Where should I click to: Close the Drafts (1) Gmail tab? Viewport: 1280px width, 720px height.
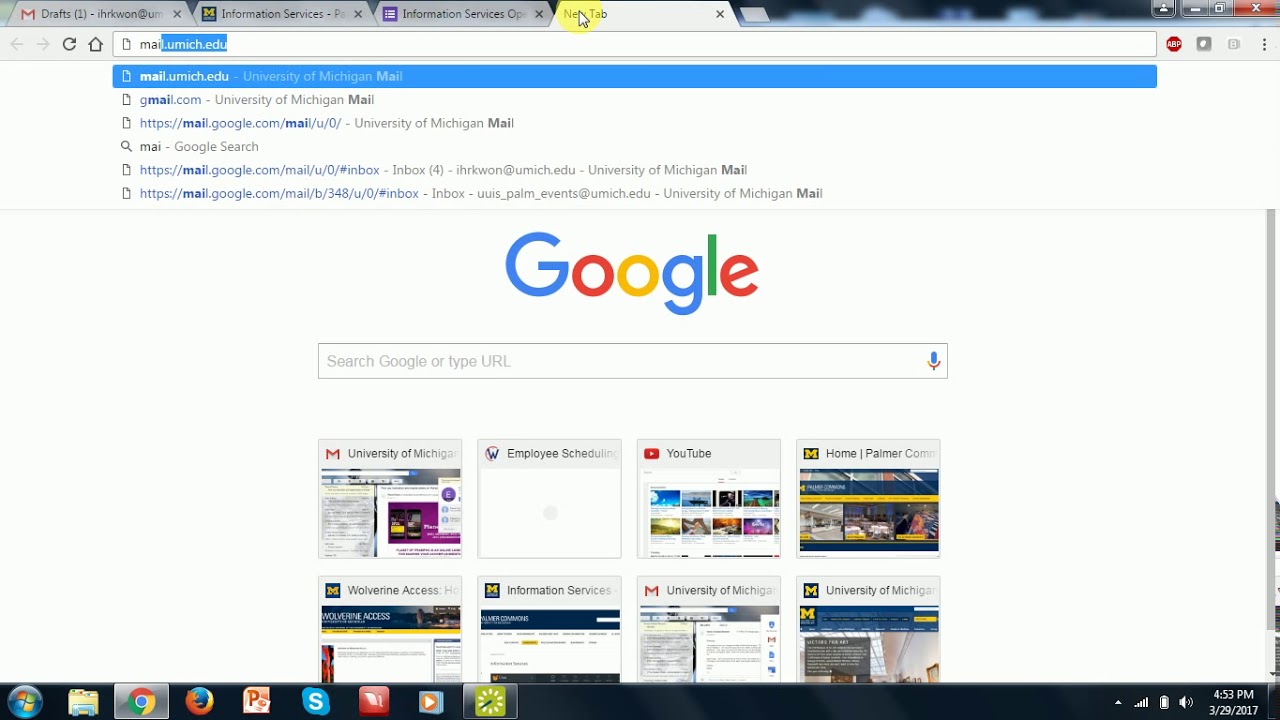point(177,14)
